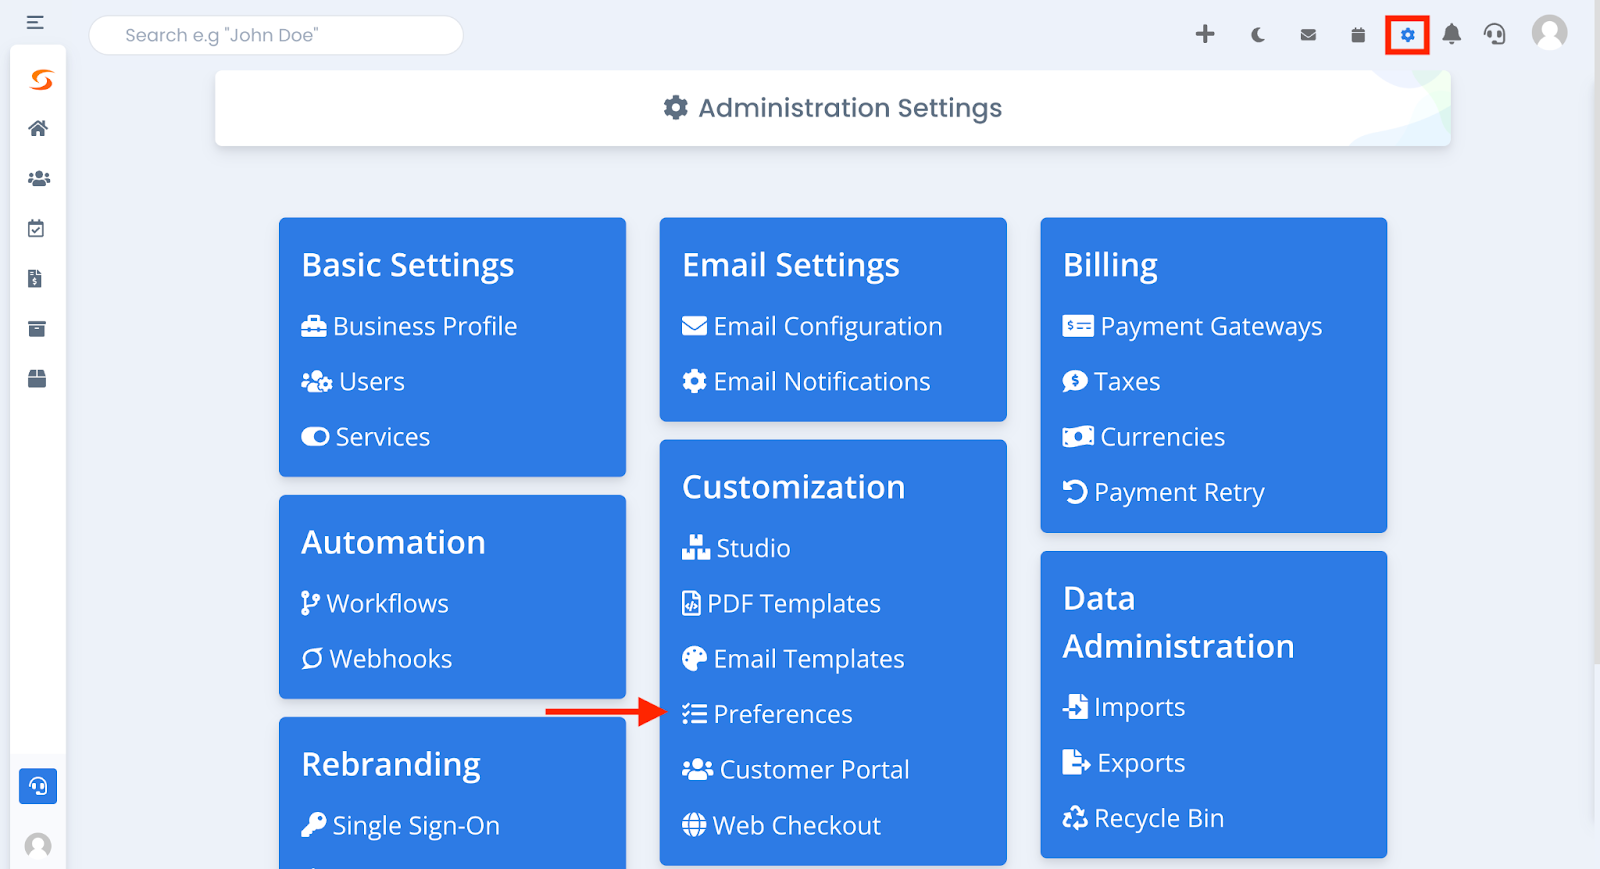Open the archive box icon in sidebar

point(37,329)
